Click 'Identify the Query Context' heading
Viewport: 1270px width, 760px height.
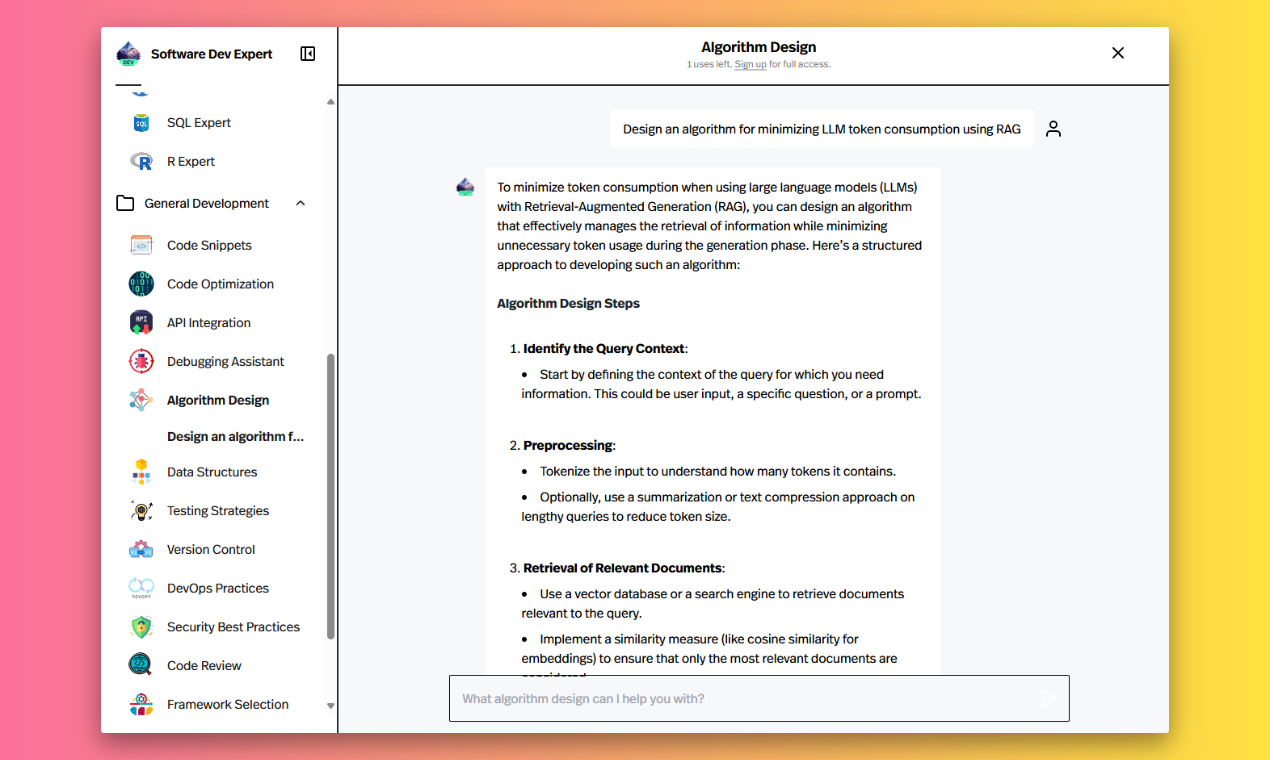click(604, 349)
